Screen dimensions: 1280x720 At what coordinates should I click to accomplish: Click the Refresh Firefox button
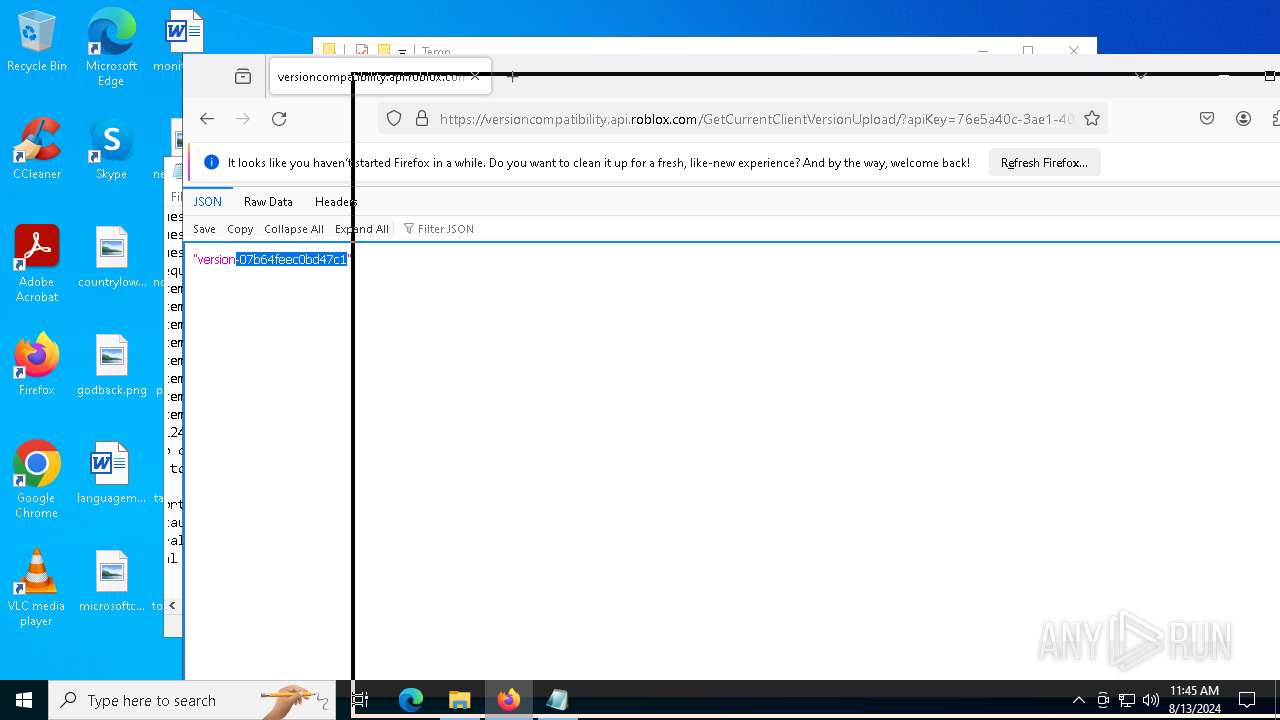(x=1044, y=162)
